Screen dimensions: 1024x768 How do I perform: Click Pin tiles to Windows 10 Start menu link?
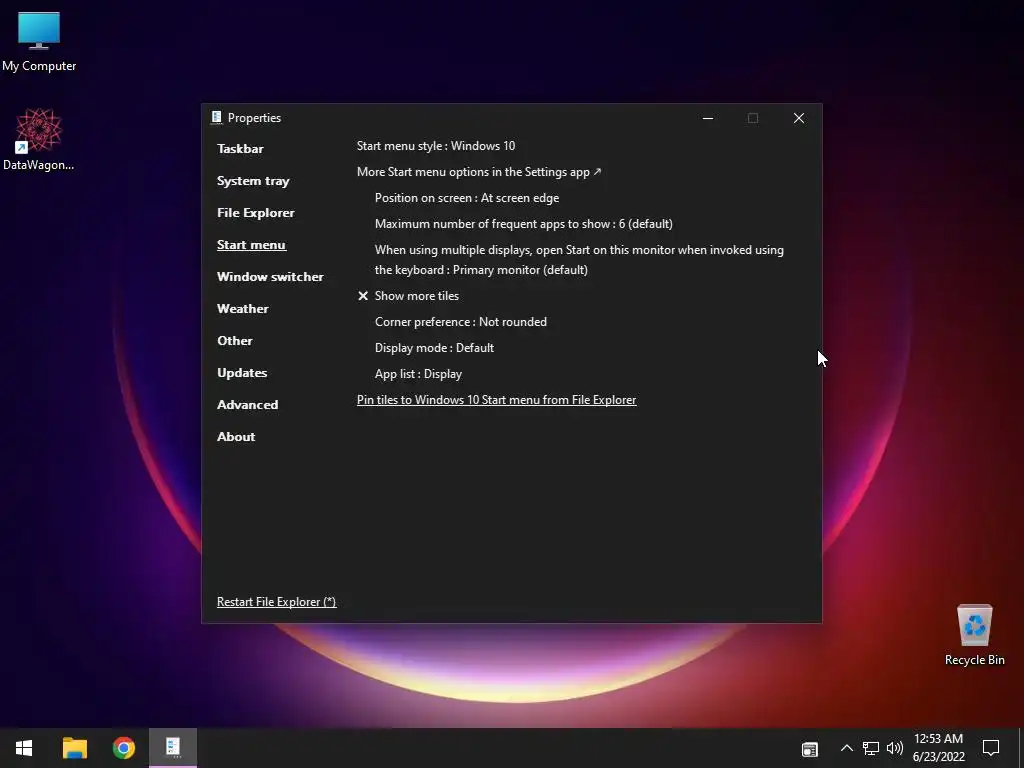click(496, 400)
